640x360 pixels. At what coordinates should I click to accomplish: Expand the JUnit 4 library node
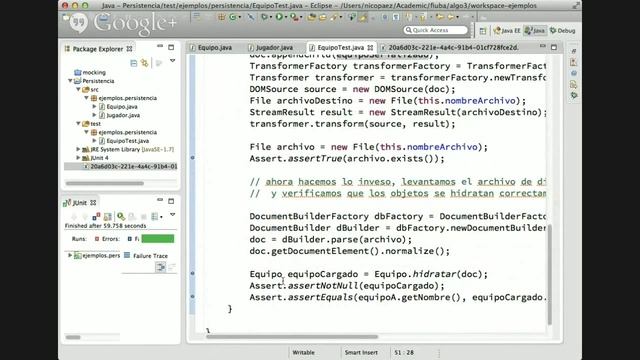[x=78, y=158]
